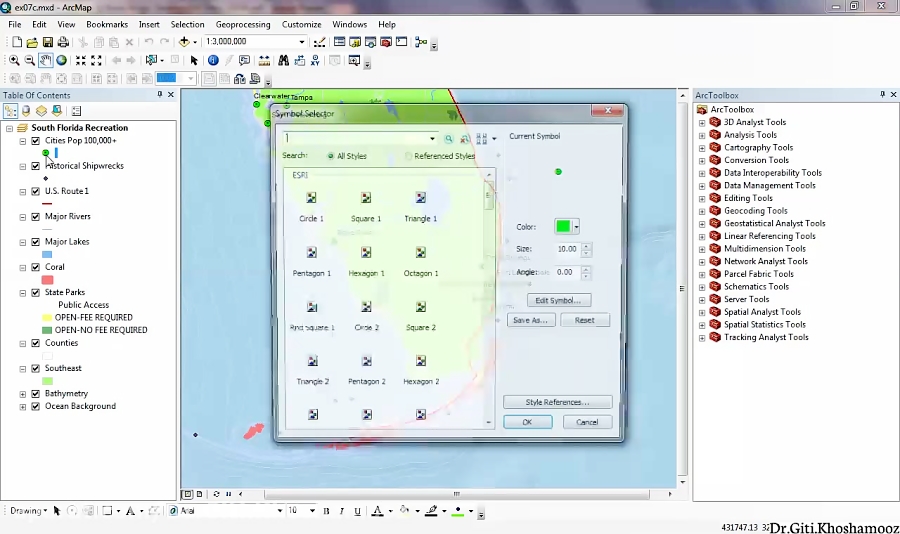Toggle the Coral layer checkbox

tap(36, 267)
